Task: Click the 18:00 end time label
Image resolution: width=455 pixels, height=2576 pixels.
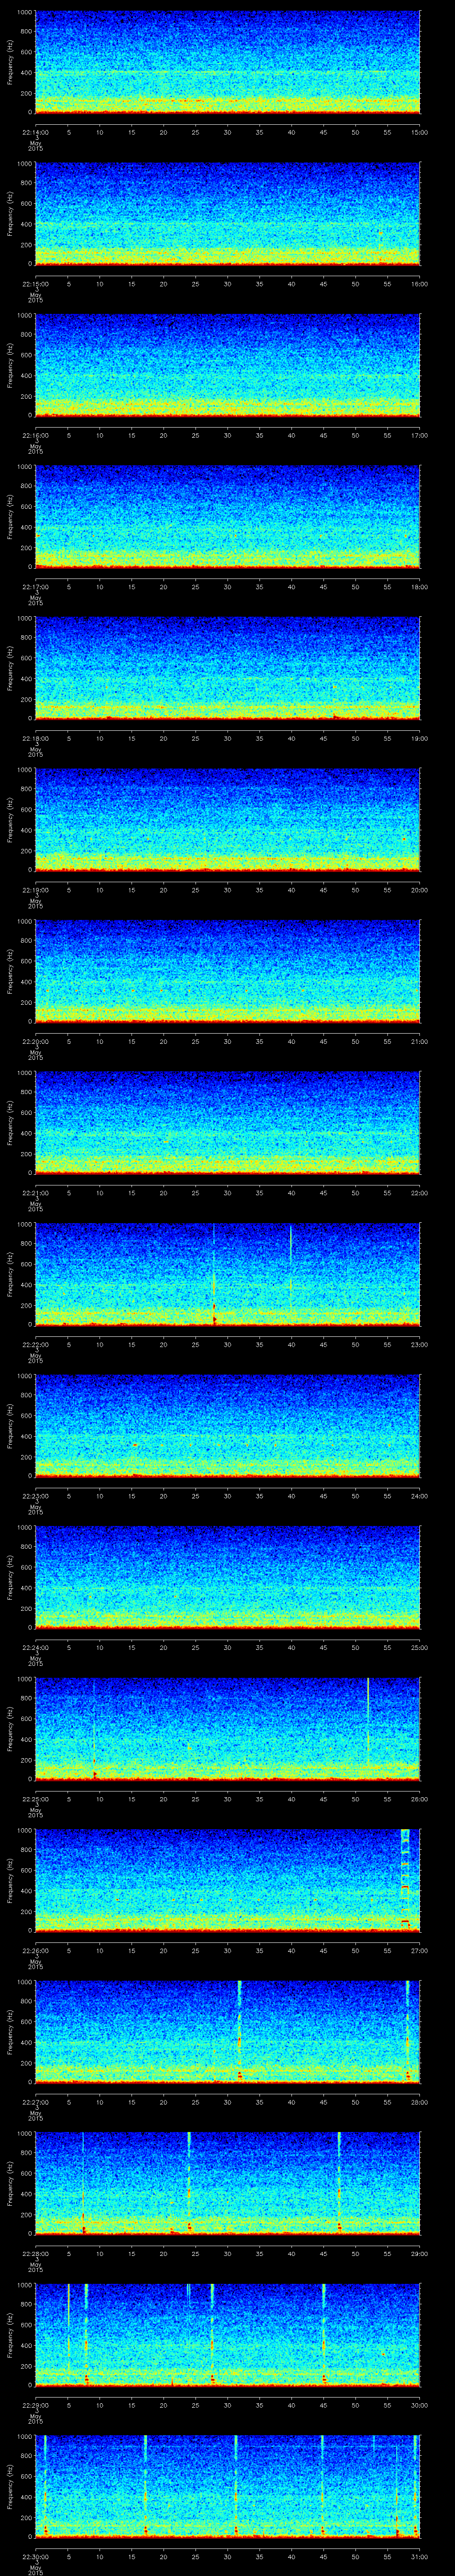Action: click(420, 586)
